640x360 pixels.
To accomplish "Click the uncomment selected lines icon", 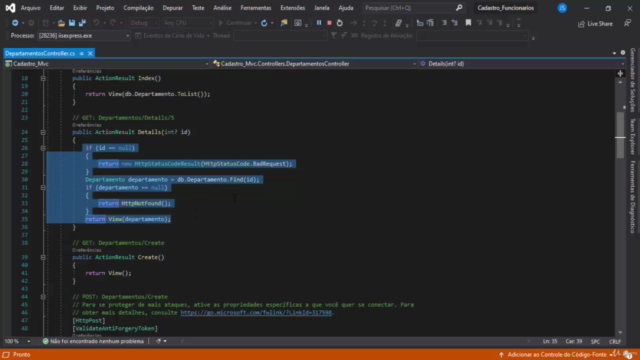I will click(x=455, y=23).
